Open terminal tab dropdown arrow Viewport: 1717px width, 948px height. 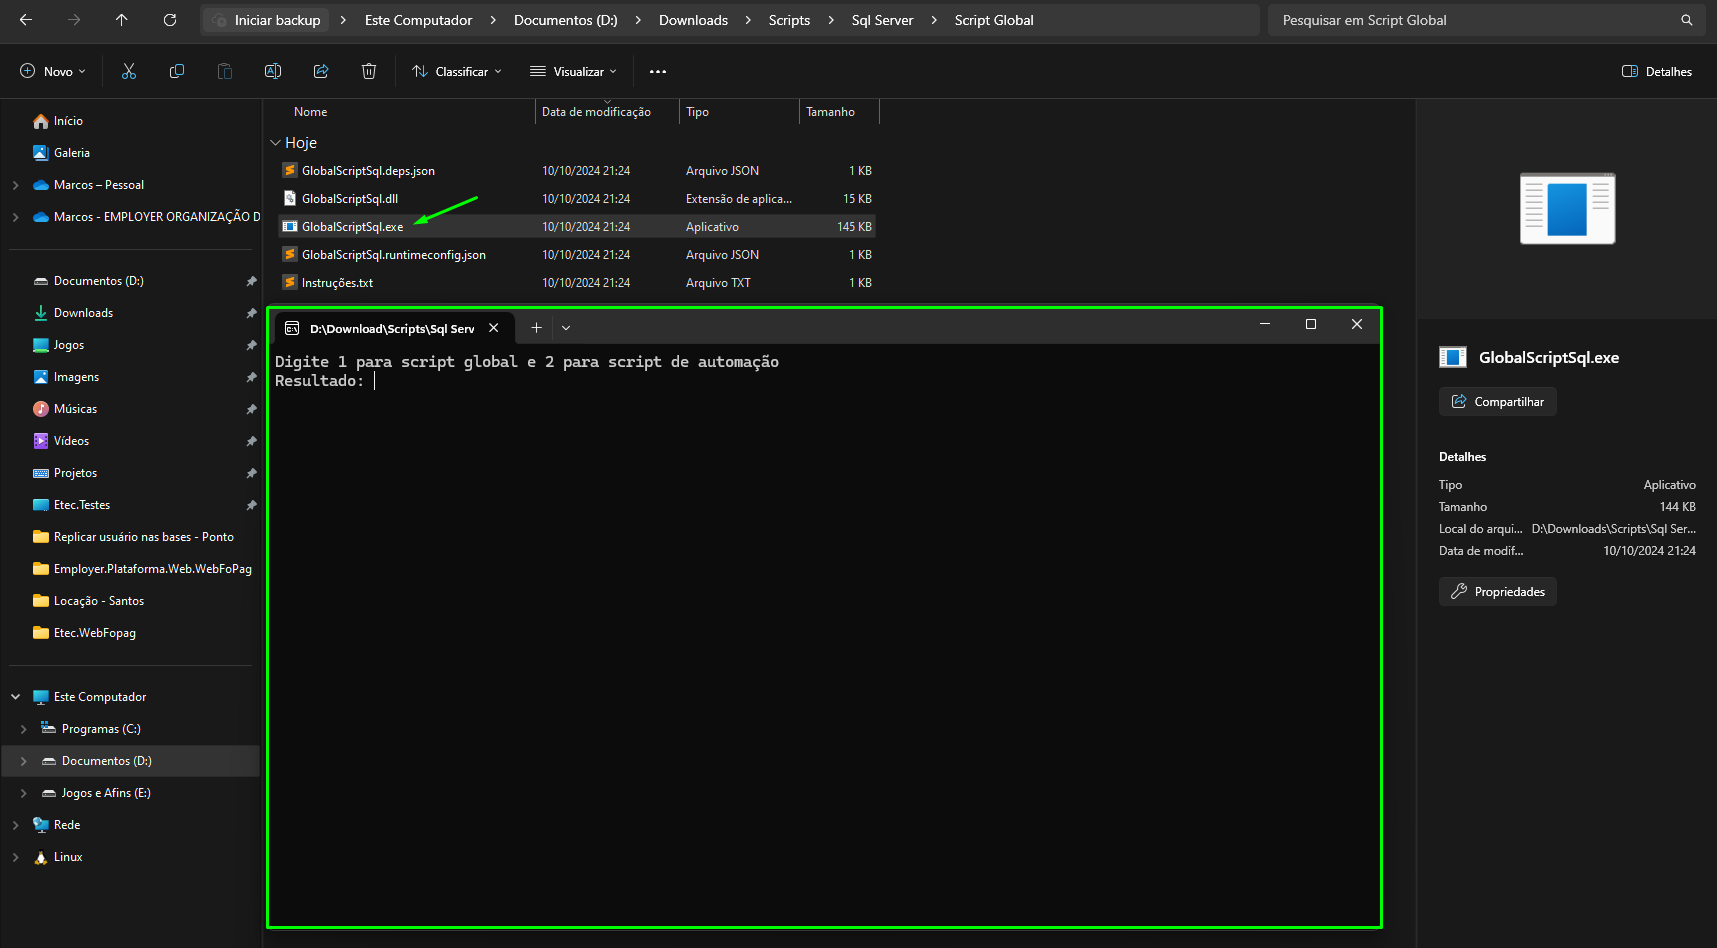pyautogui.click(x=566, y=327)
